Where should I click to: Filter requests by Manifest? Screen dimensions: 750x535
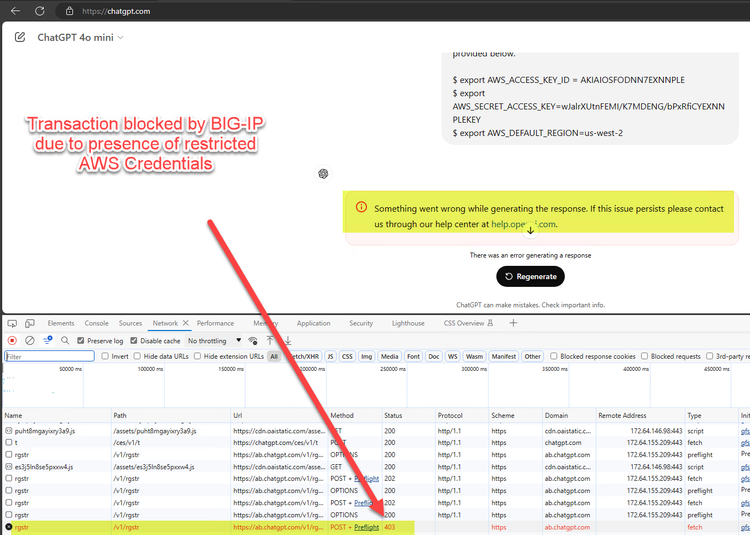[504, 356]
